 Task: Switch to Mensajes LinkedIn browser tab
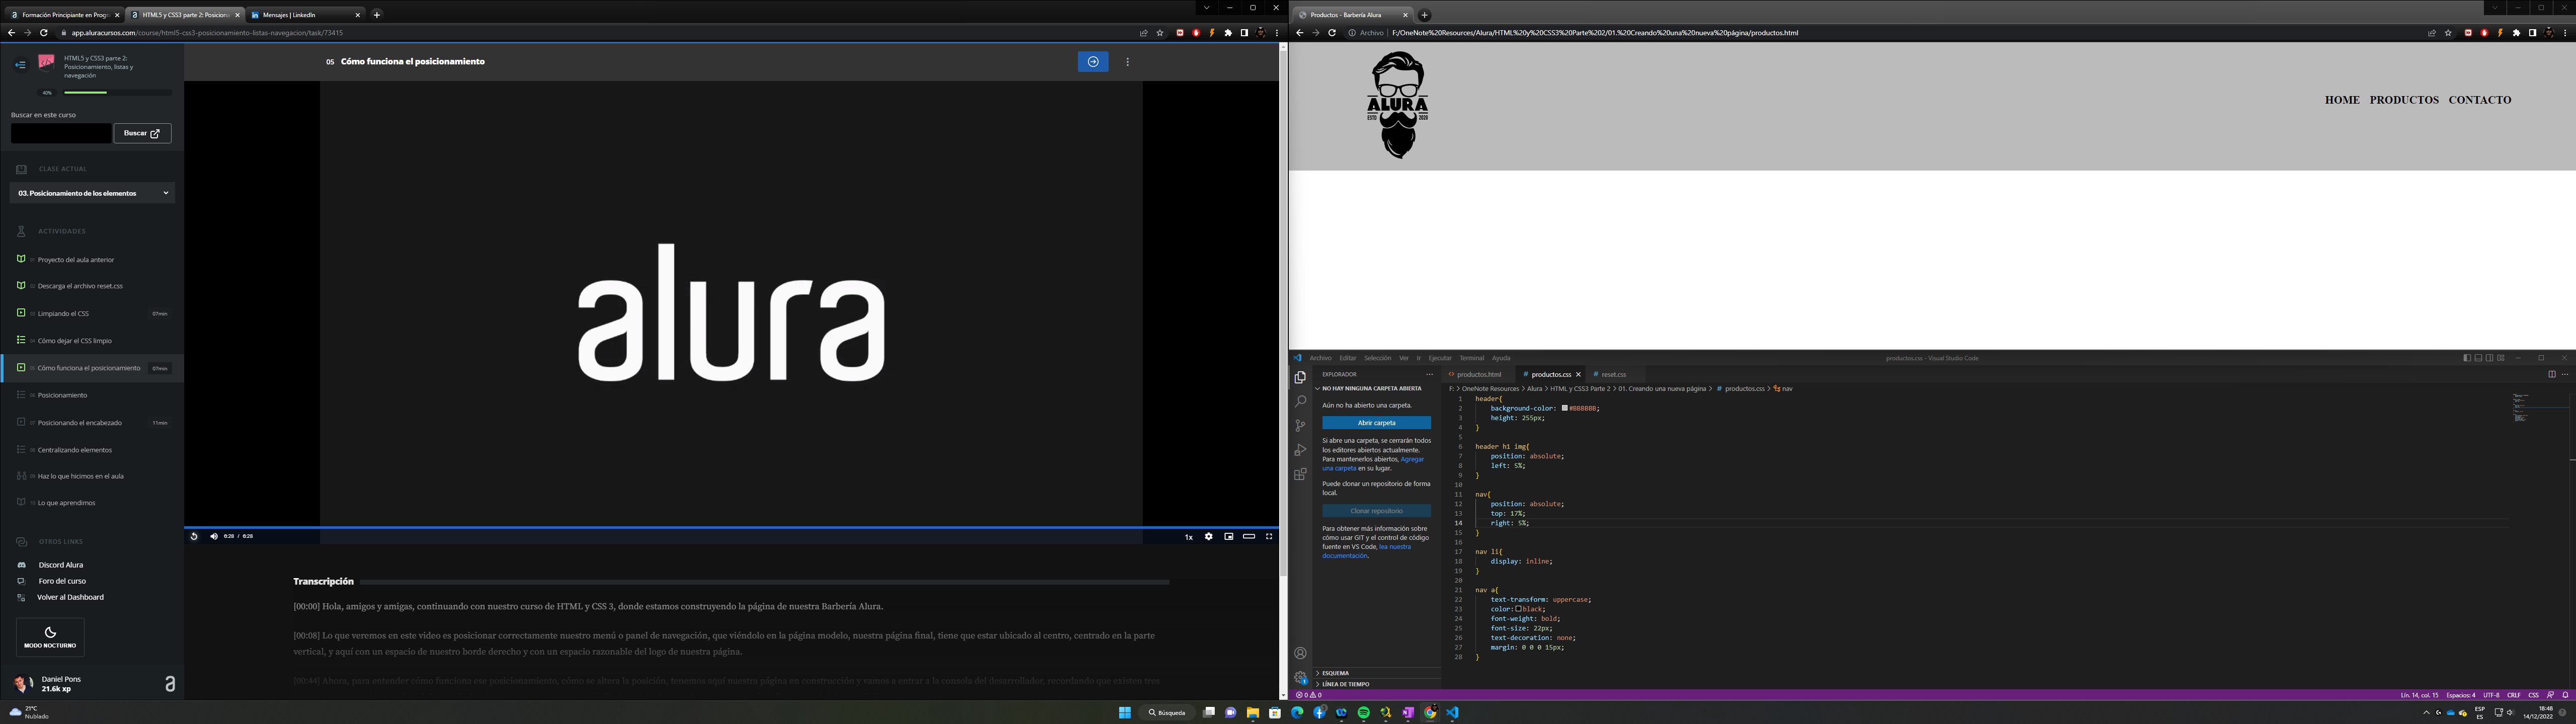[x=304, y=15]
